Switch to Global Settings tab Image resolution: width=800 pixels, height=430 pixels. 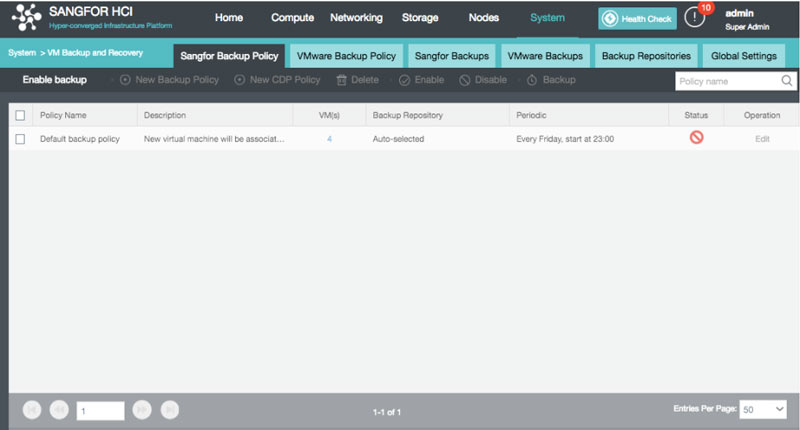pos(744,56)
